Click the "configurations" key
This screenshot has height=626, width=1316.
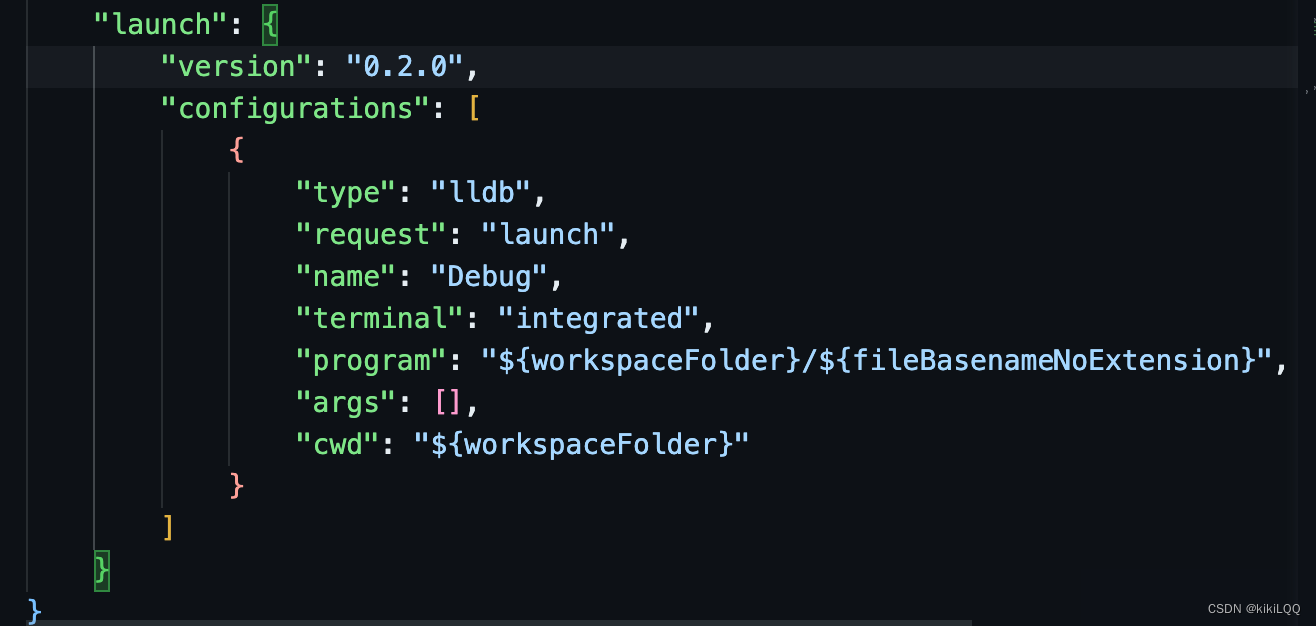tap(295, 108)
